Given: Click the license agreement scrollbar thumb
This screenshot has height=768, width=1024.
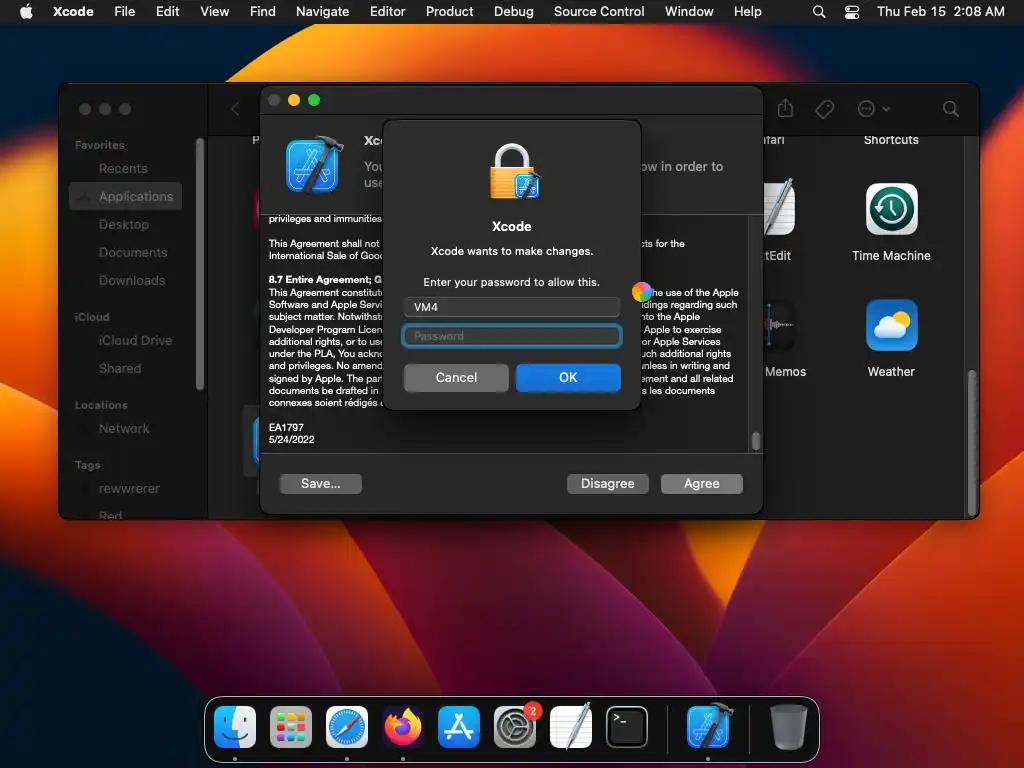Looking at the screenshot, I should tap(756, 441).
